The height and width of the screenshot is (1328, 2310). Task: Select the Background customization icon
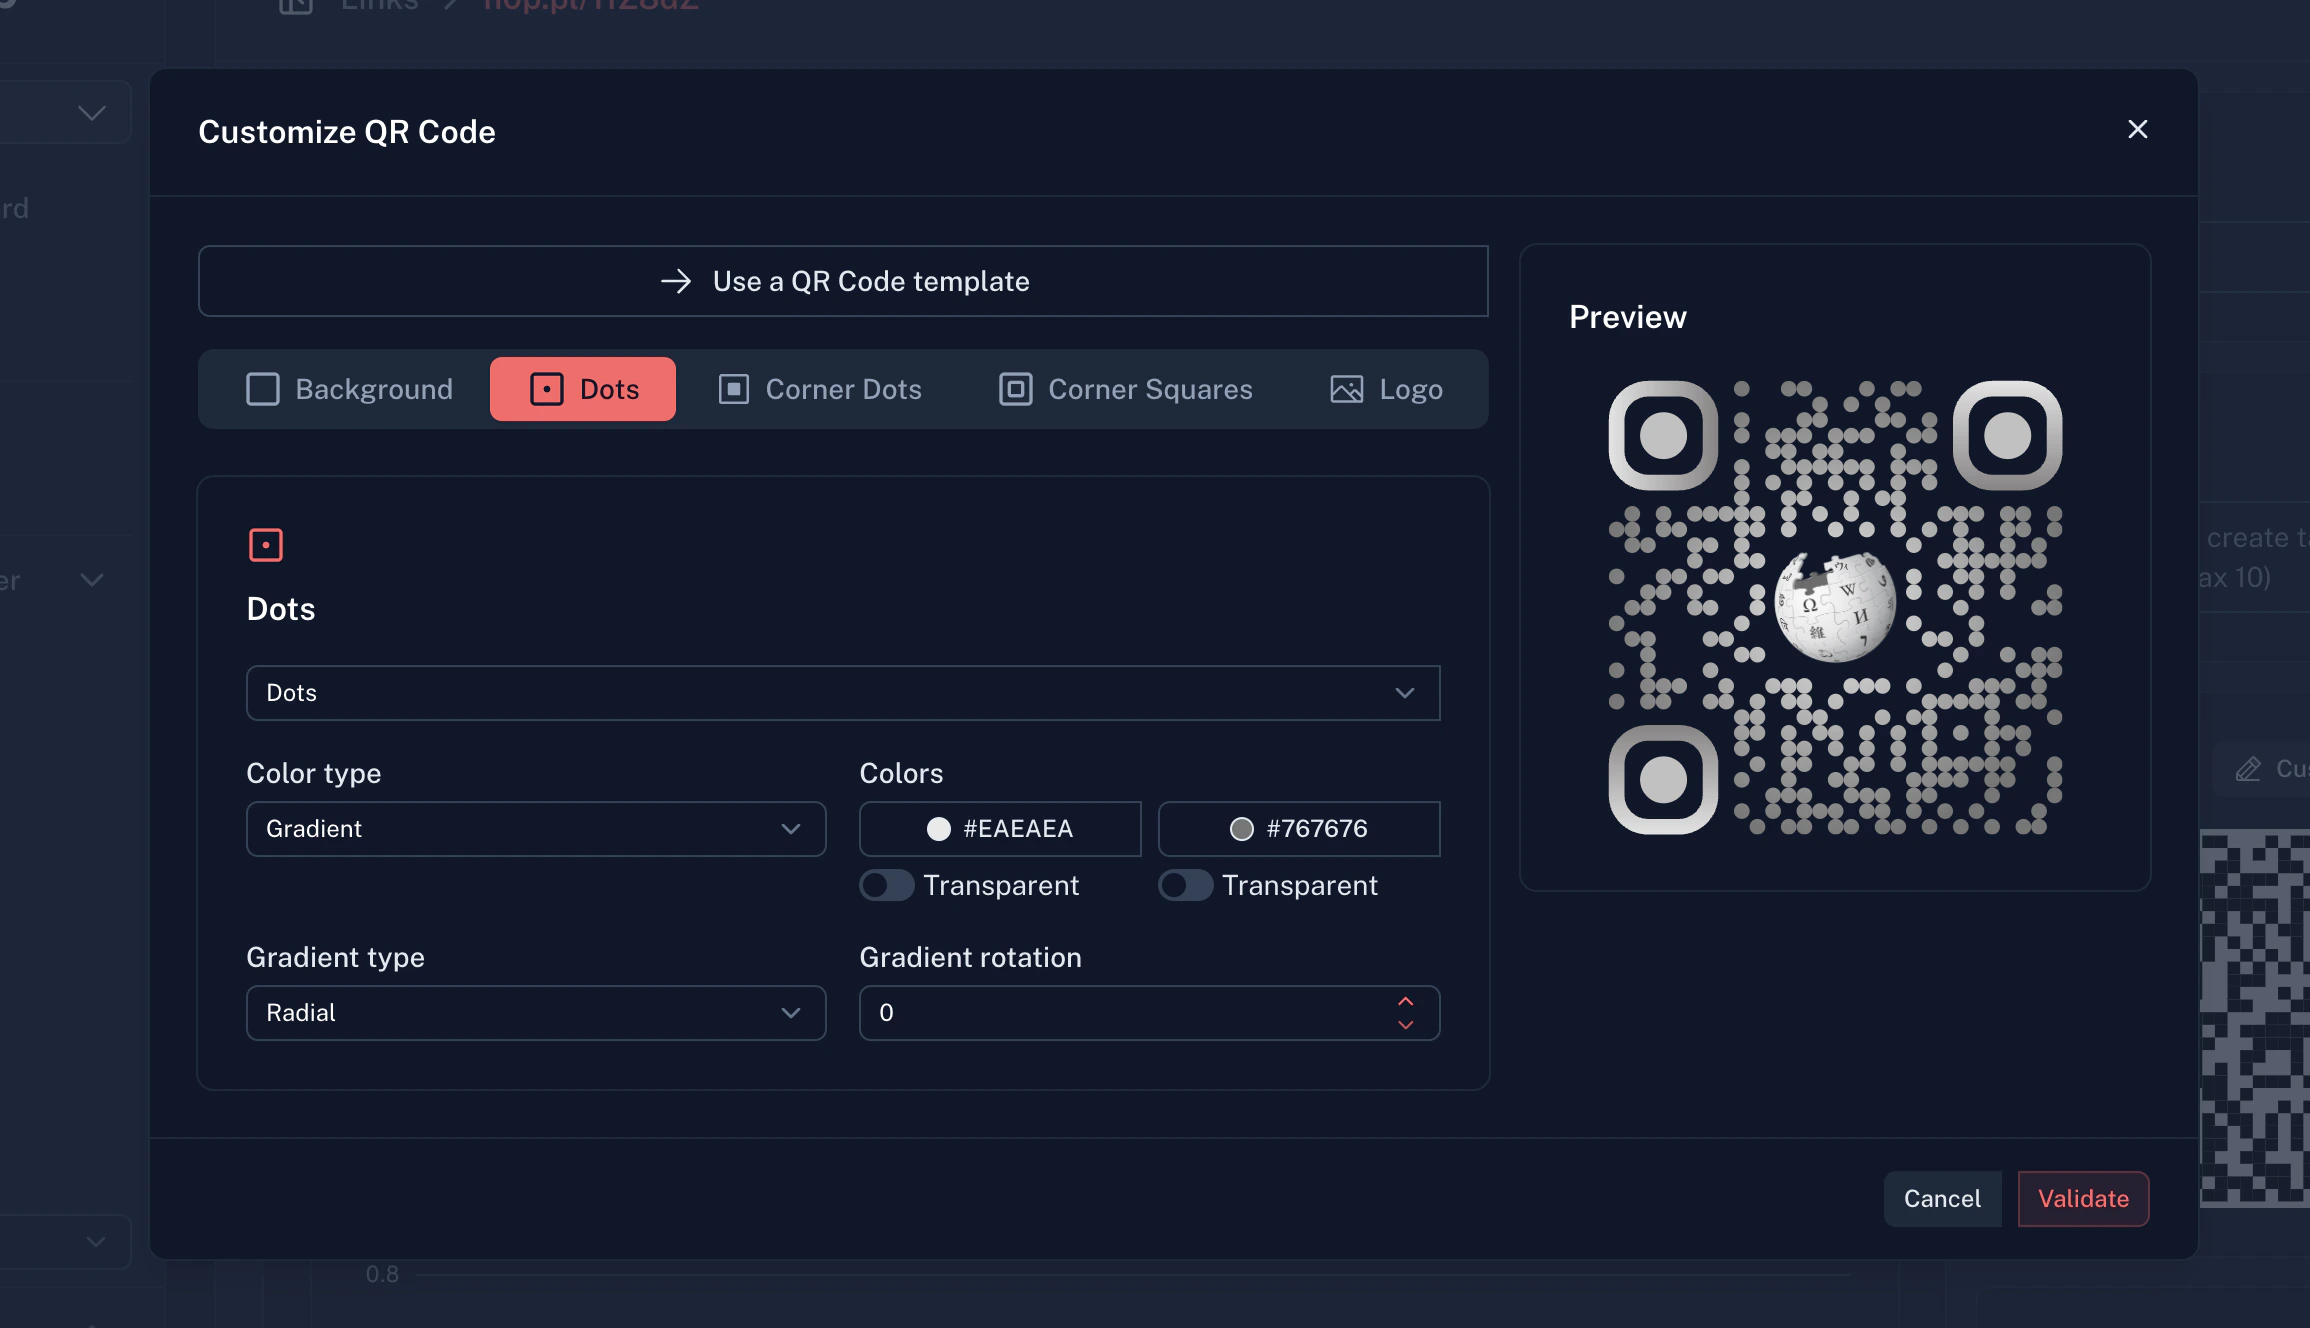pyautogui.click(x=262, y=389)
